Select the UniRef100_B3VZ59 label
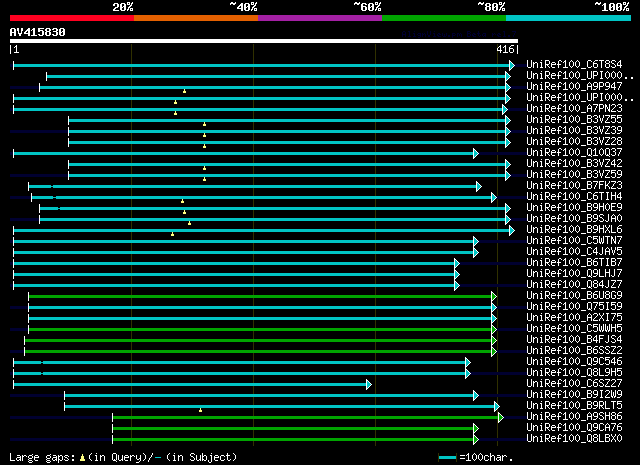The width and height of the screenshot is (640, 465). pyautogui.click(x=574, y=175)
